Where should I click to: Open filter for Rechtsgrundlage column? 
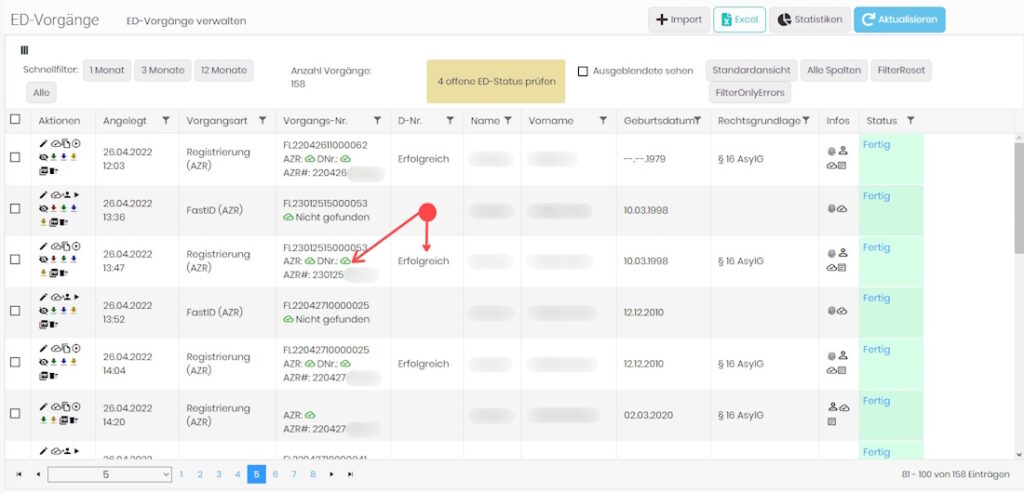tap(806, 120)
